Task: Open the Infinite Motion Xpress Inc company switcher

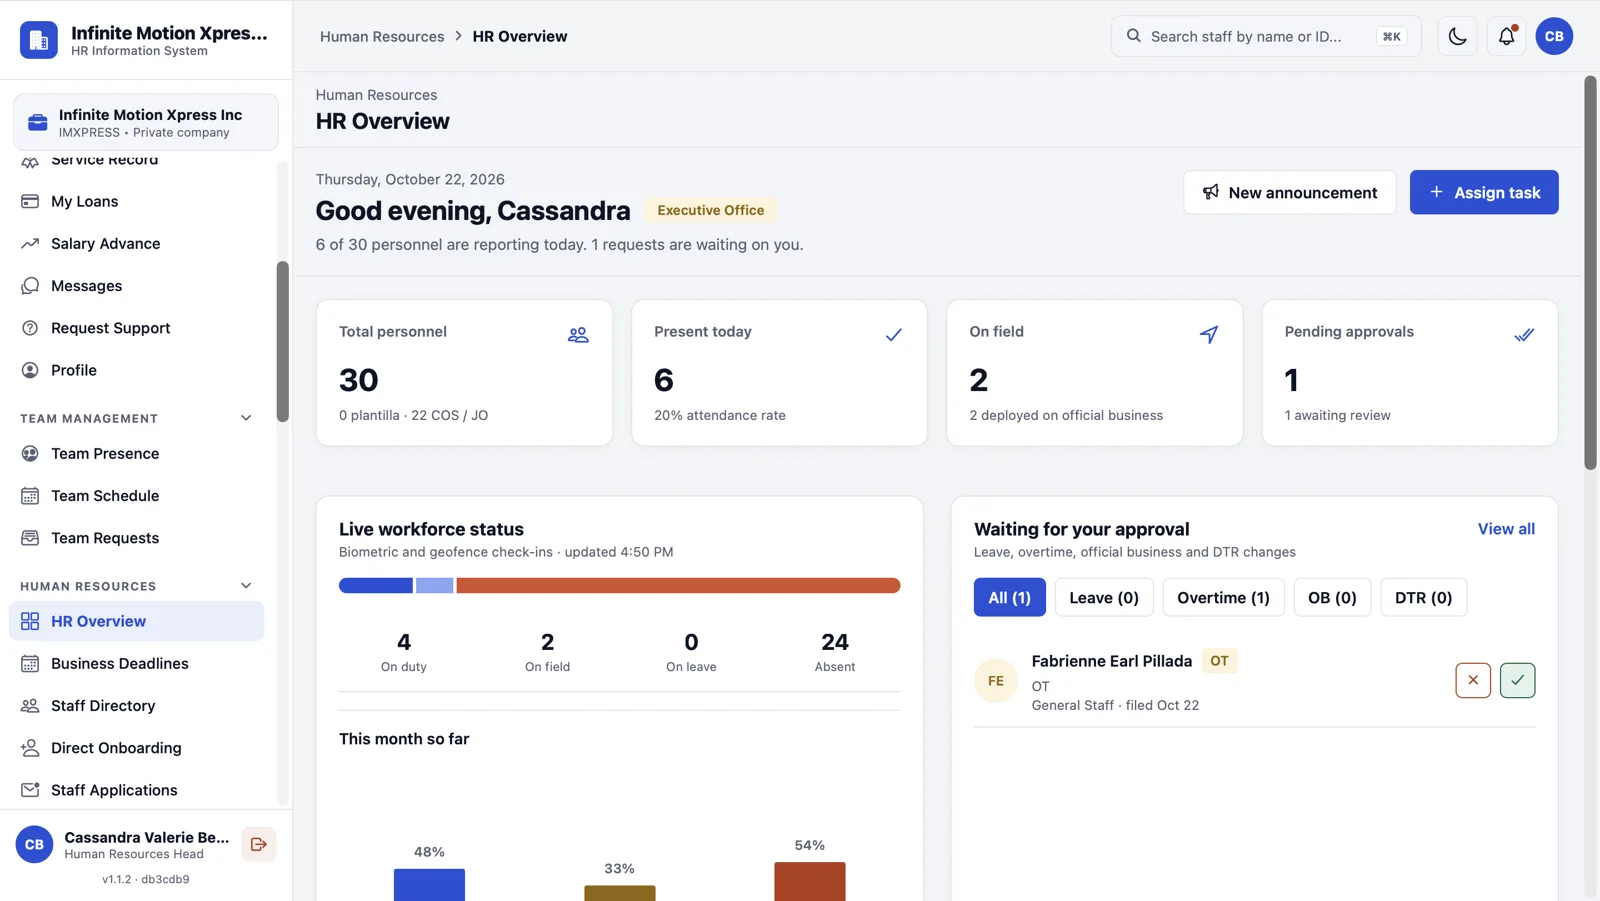Action: [146, 122]
